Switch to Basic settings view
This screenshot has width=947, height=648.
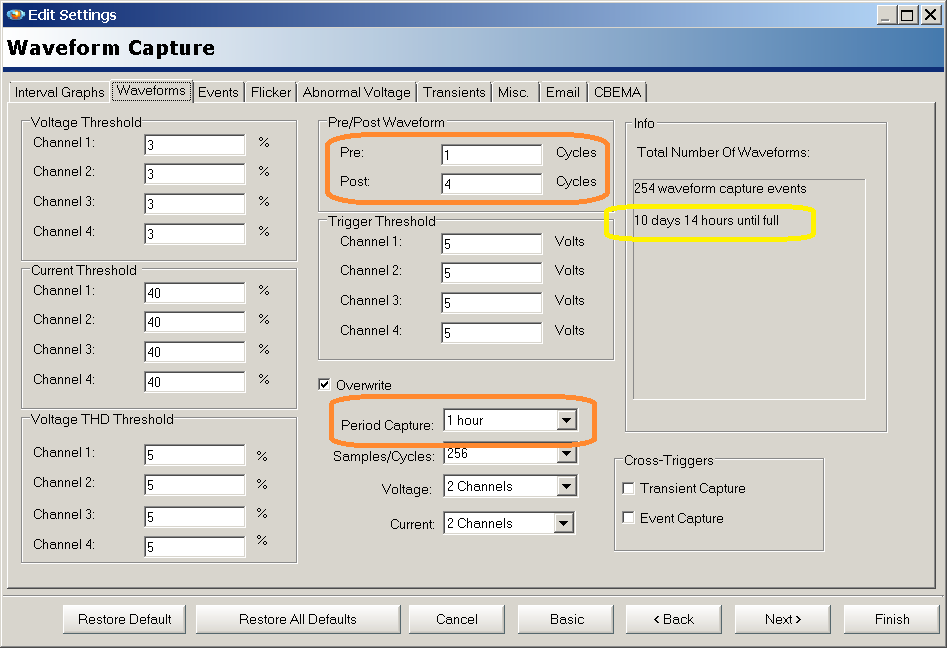coord(565,619)
